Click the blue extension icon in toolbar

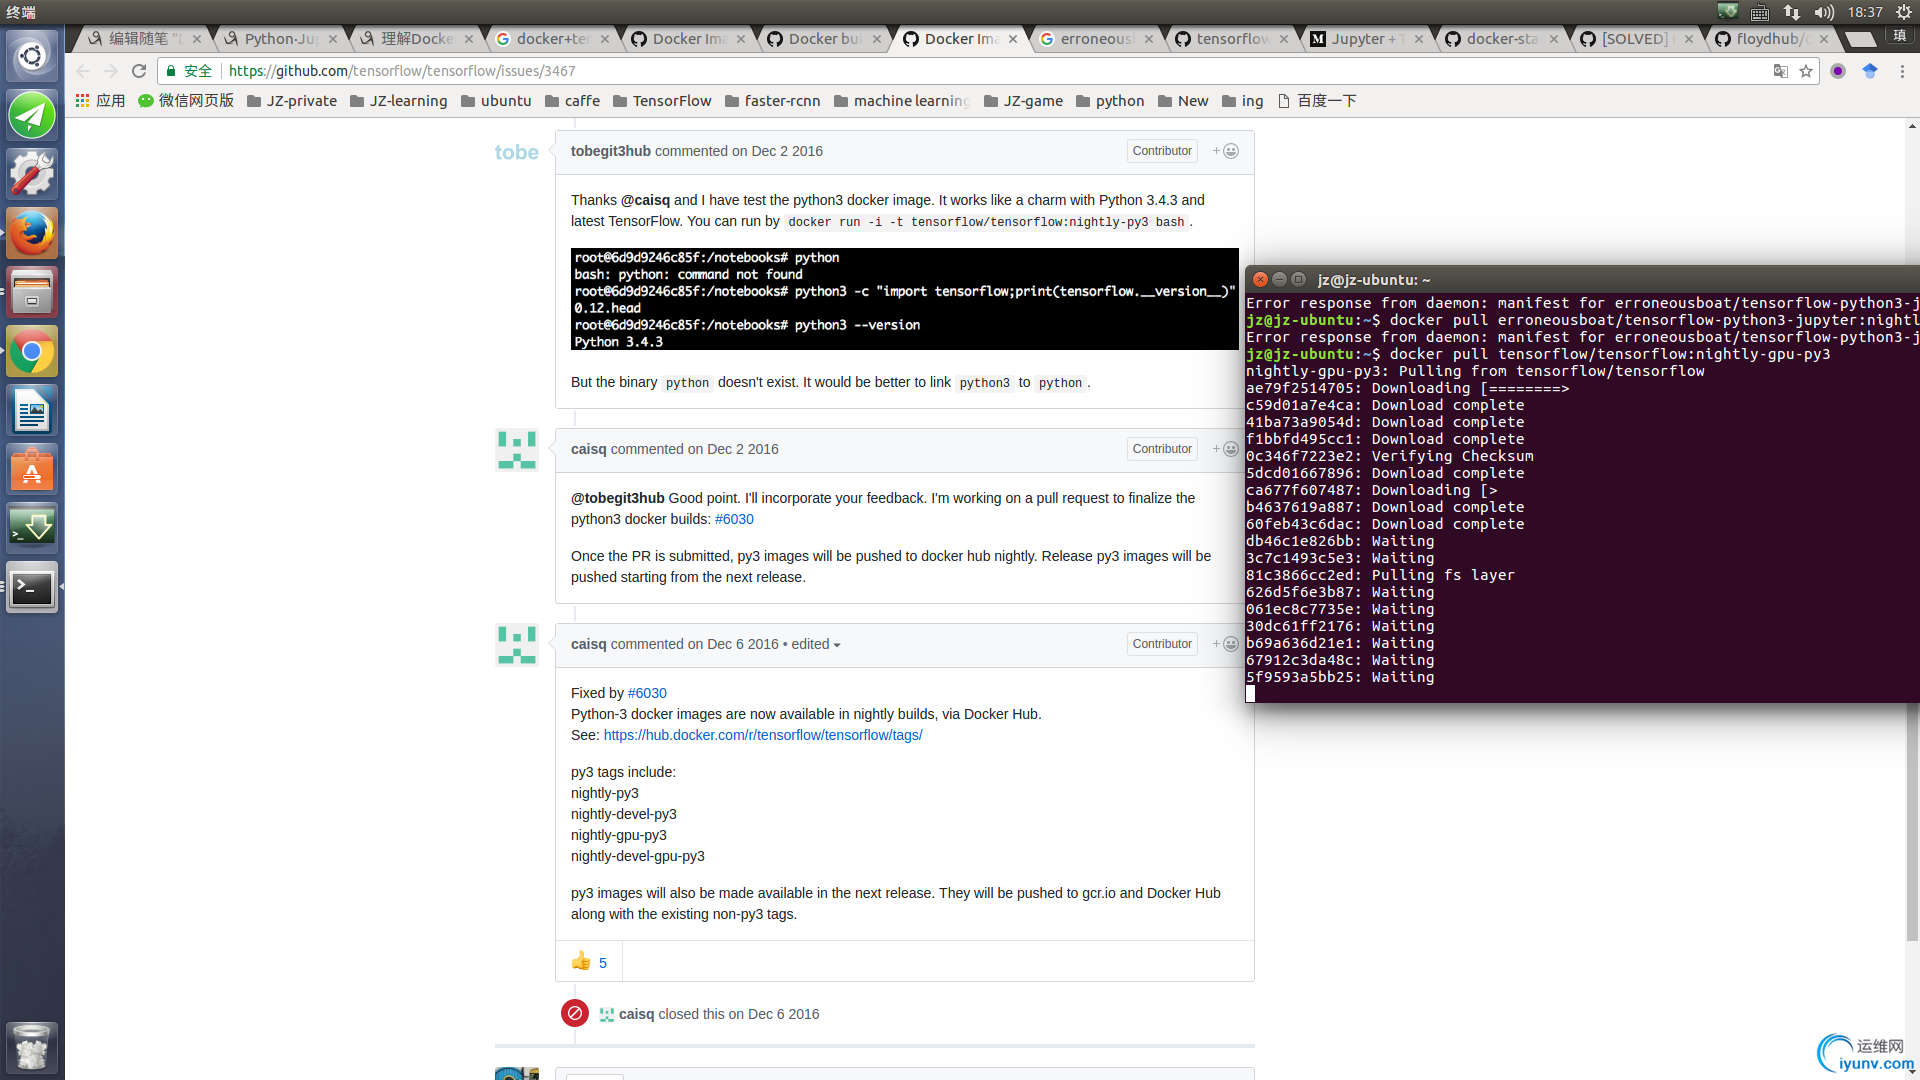[x=1870, y=71]
